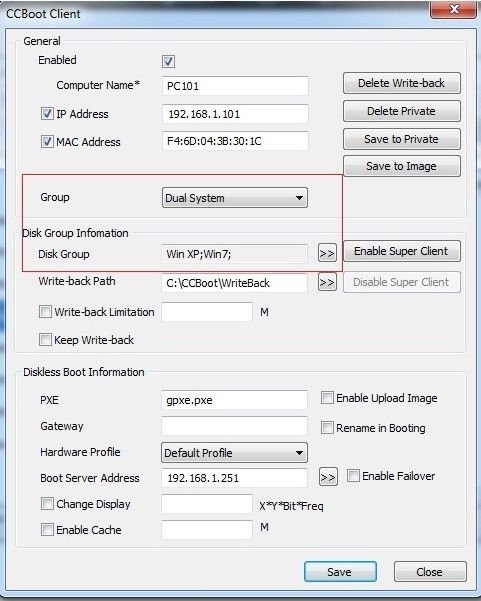
Task: Check the Enable Failover box
Action: (x=353, y=476)
